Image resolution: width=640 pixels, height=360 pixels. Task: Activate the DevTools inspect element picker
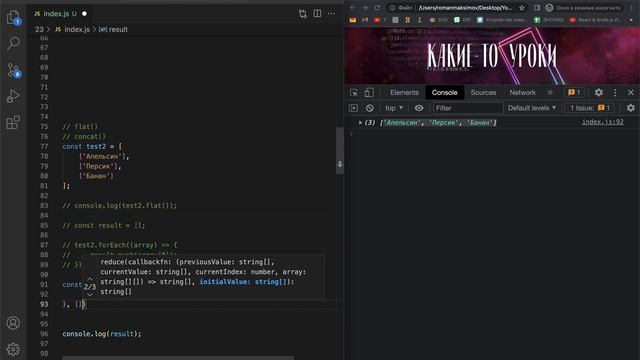coord(354,93)
